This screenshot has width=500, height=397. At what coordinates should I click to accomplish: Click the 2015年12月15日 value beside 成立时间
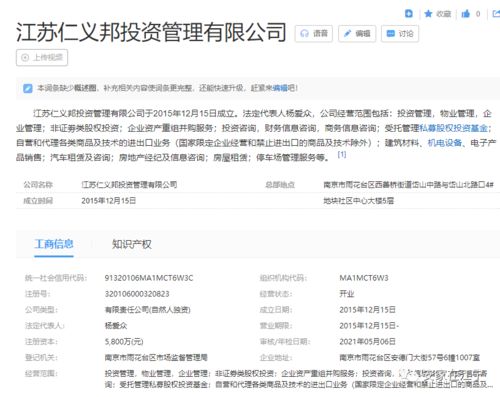[109, 201]
